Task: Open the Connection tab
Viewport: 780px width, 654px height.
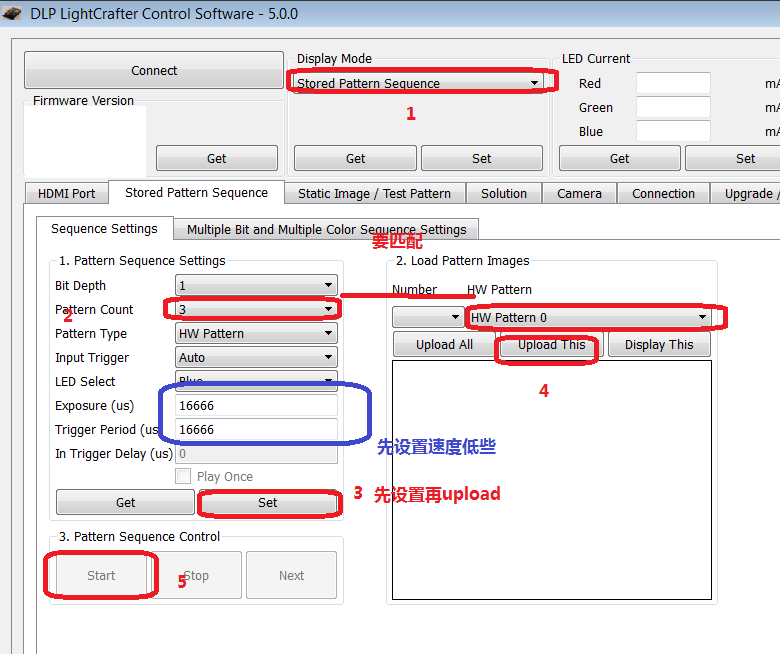Action: (x=663, y=193)
